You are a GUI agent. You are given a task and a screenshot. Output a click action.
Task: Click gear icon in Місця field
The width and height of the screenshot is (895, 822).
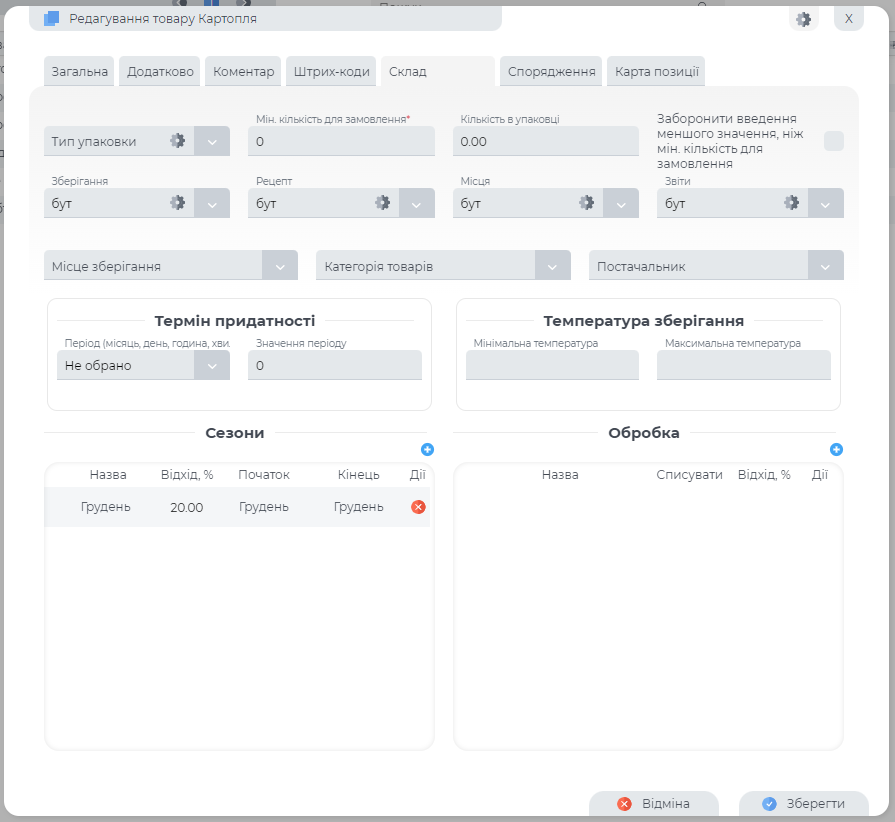coord(587,203)
